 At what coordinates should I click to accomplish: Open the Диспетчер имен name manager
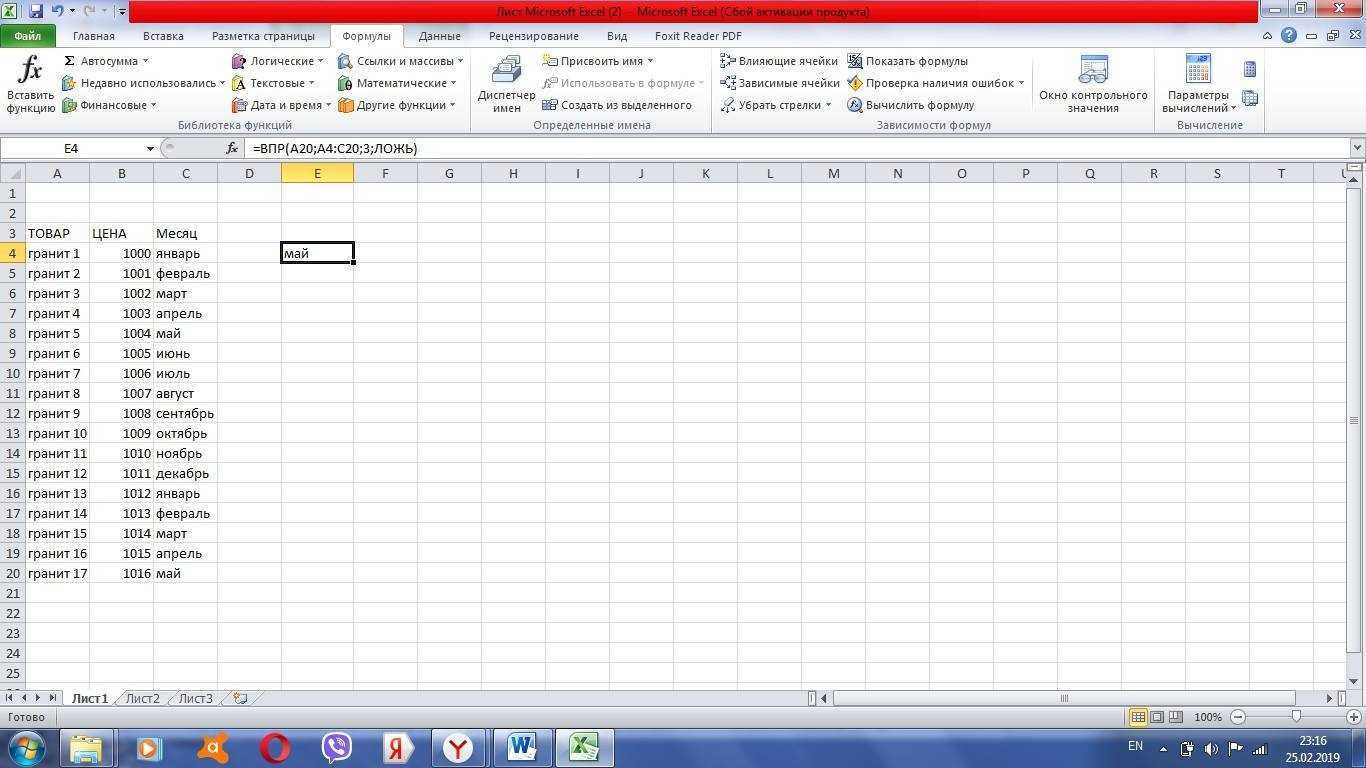506,85
